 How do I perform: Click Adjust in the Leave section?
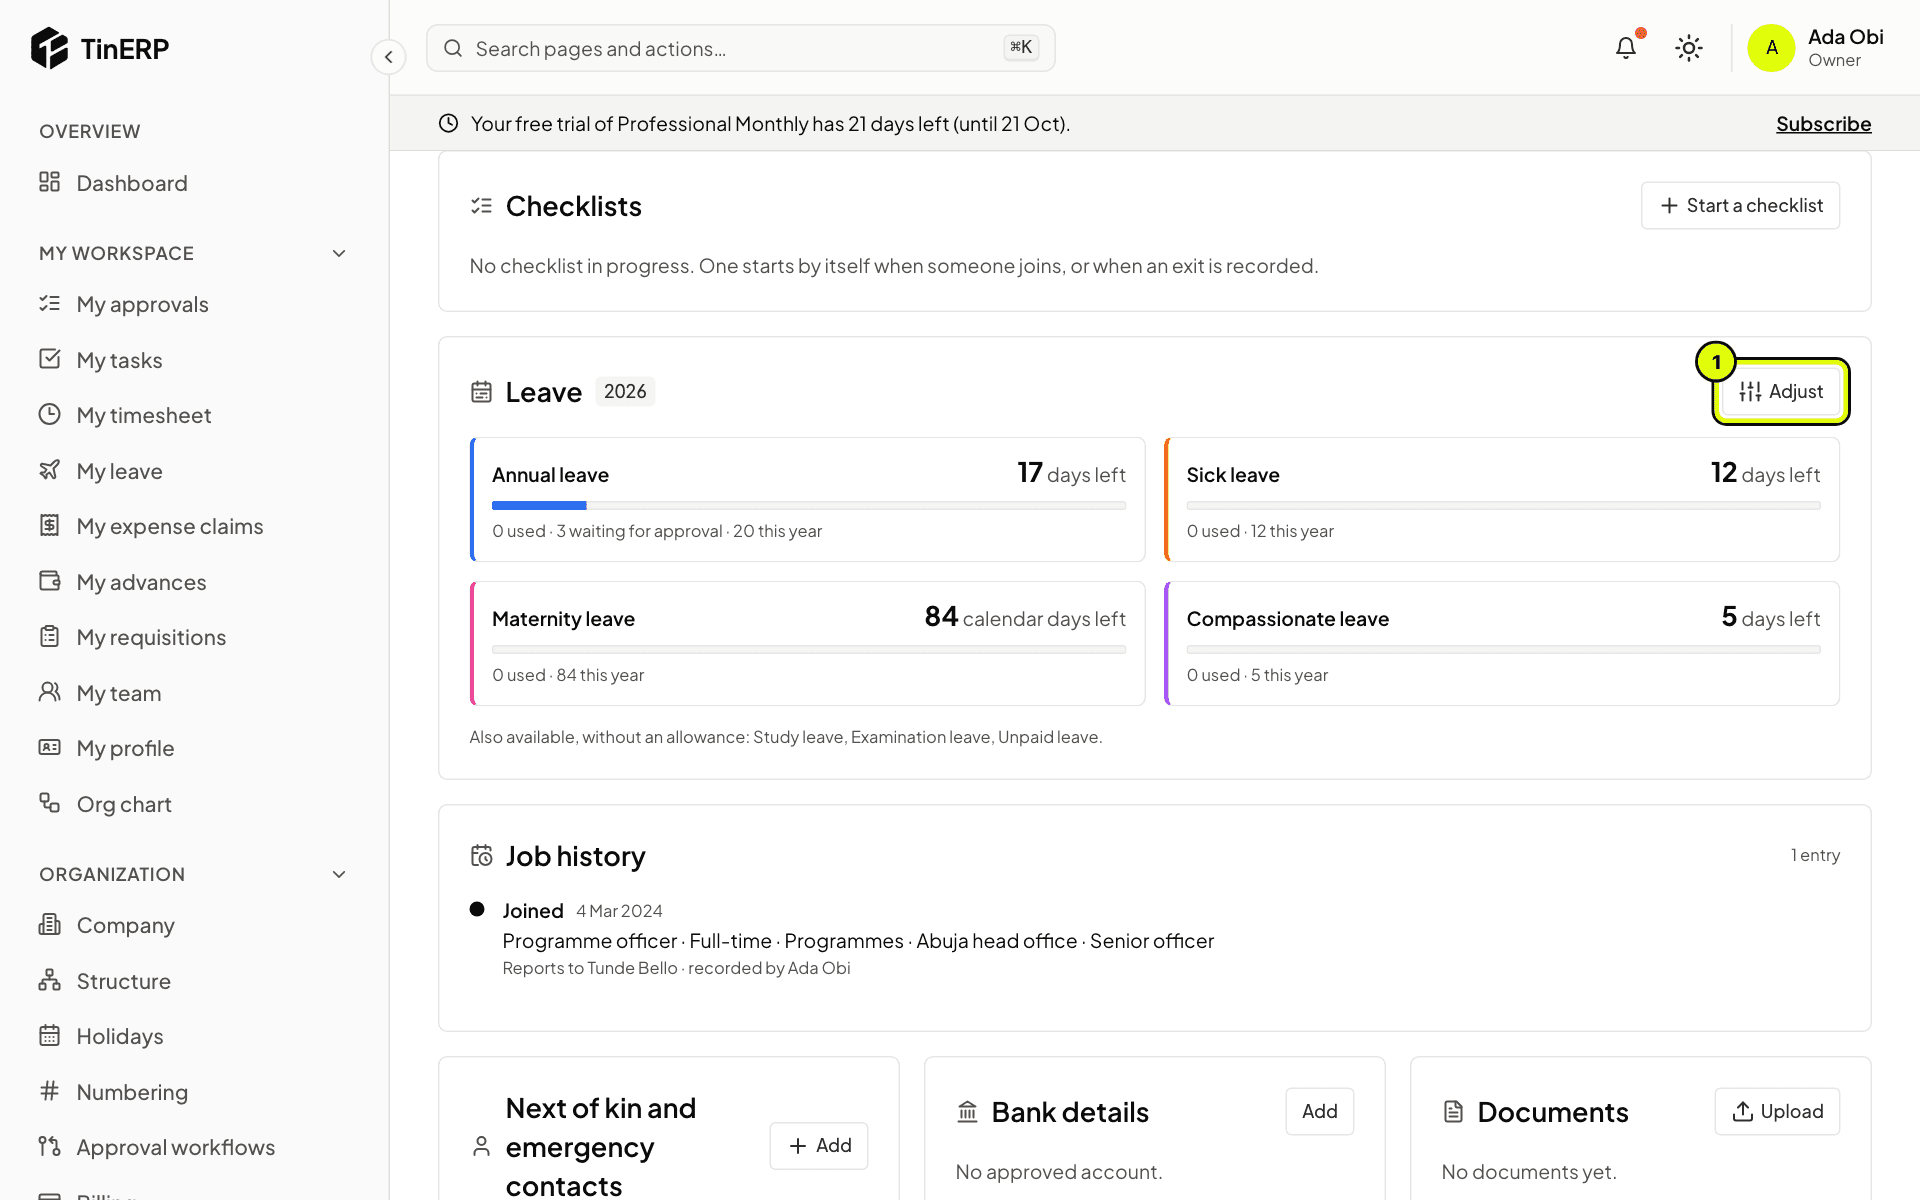click(1781, 392)
